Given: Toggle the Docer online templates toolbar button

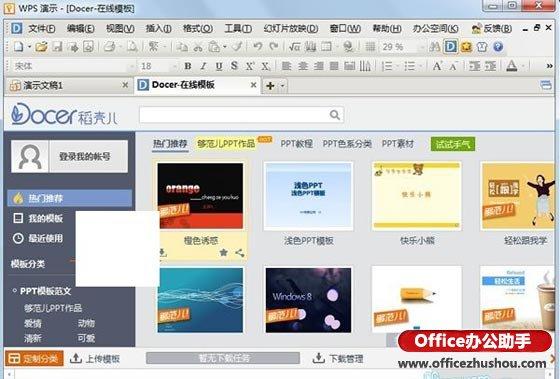Looking at the screenshot, I should point(450,46).
